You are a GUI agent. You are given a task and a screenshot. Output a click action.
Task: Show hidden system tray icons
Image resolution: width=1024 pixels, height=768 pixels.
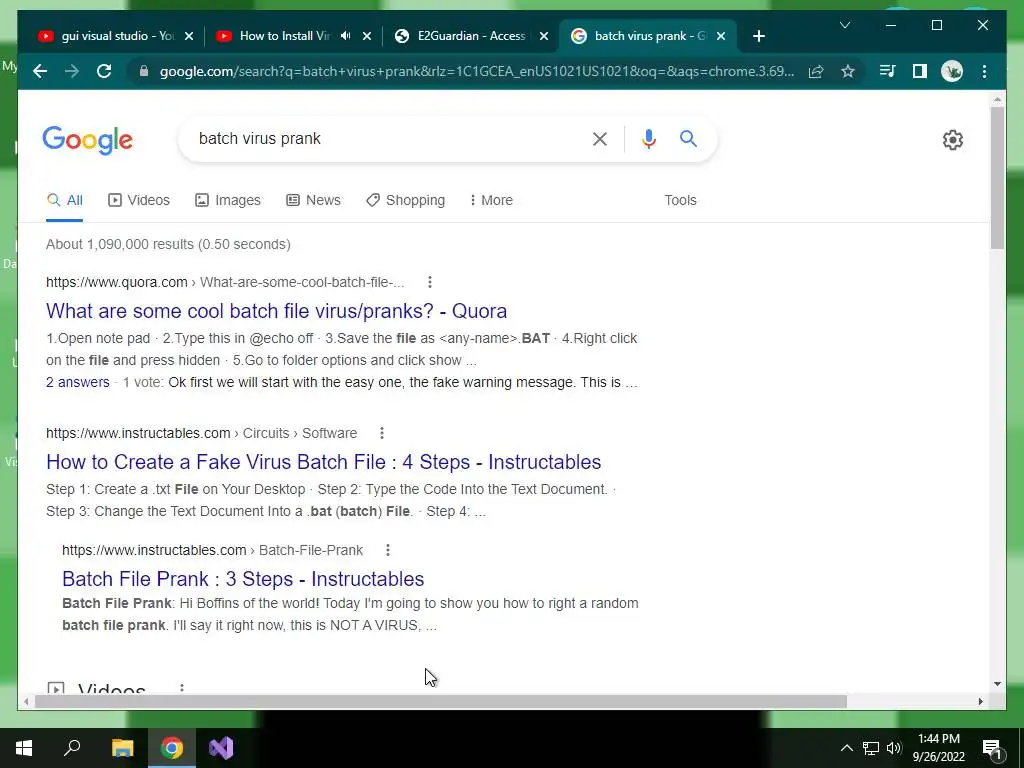[x=846, y=748]
